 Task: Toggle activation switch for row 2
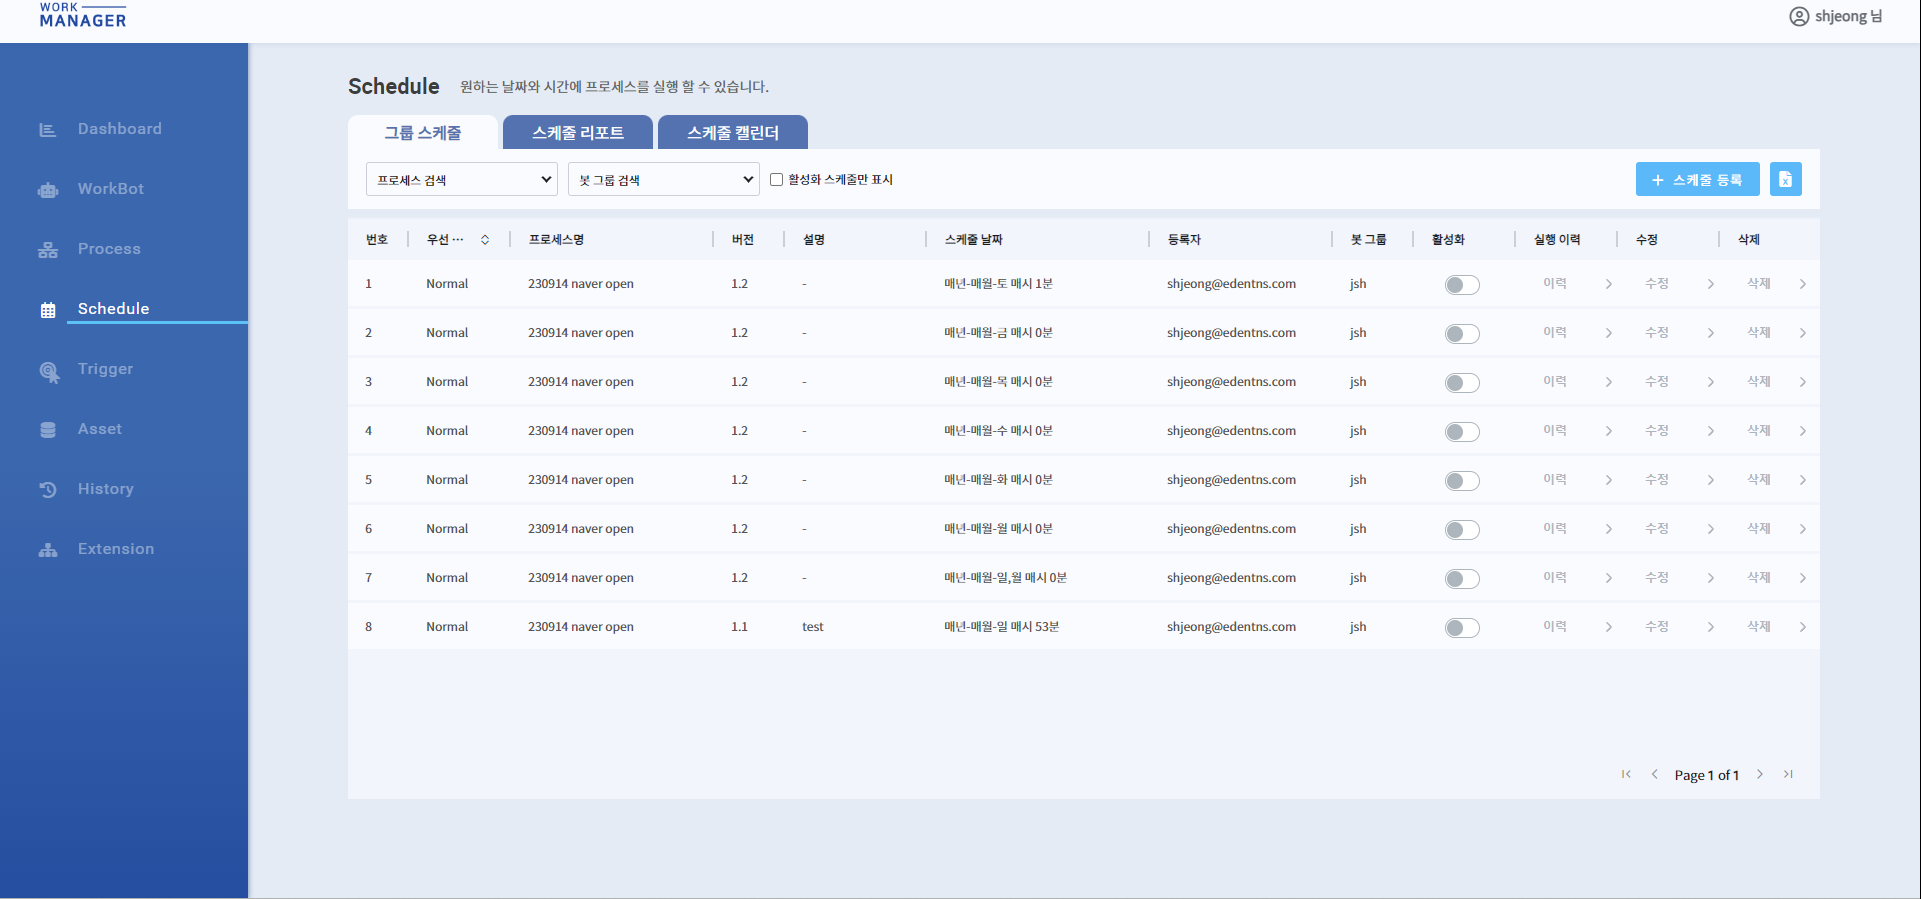tap(1462, 334)
